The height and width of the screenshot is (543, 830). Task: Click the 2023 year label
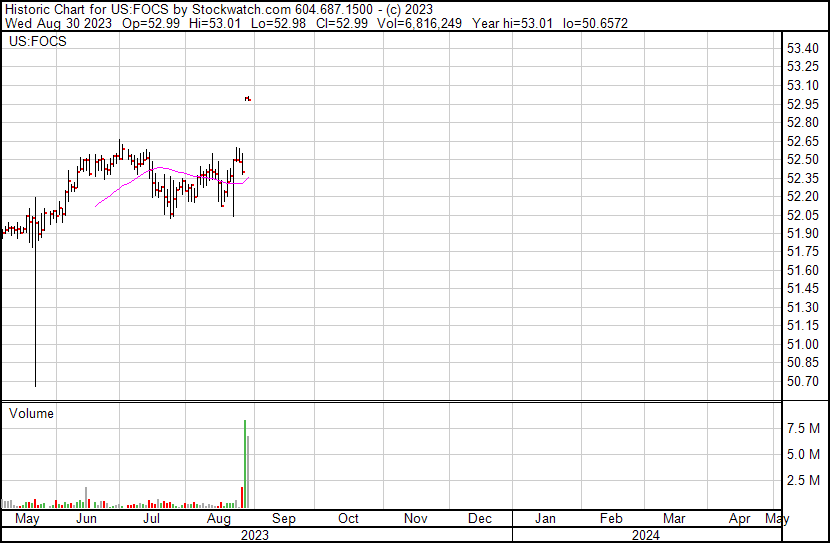255,535
